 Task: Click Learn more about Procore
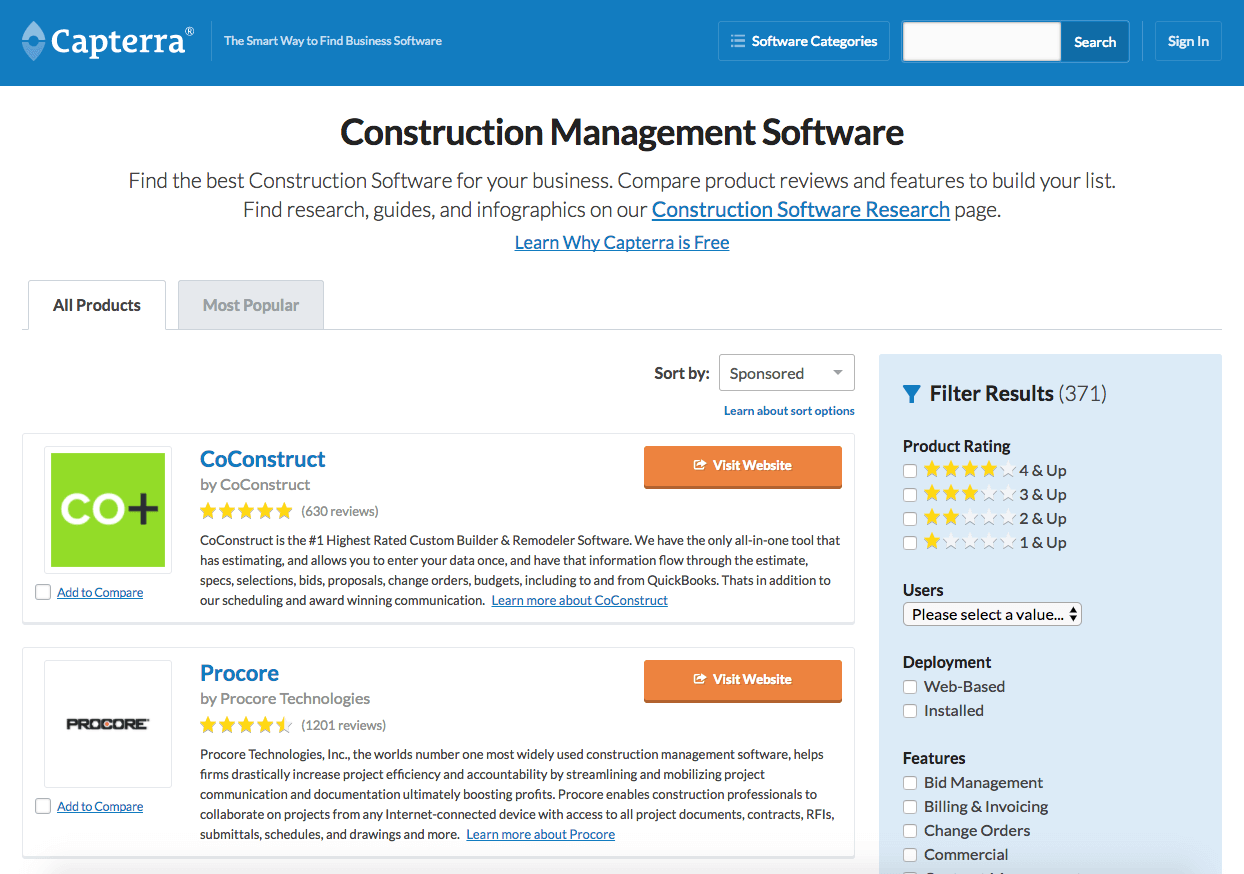[541, 834]
